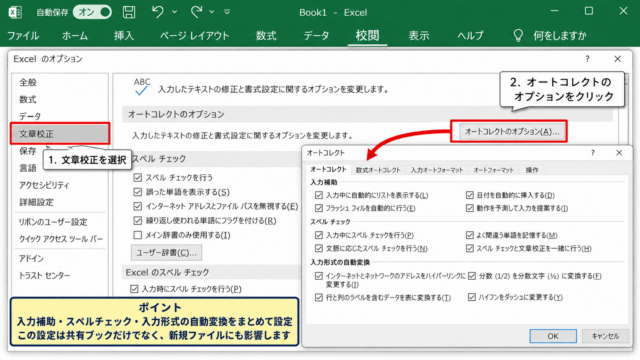Switch to the 数式オートコレクト tab

(x=378, y=170)
